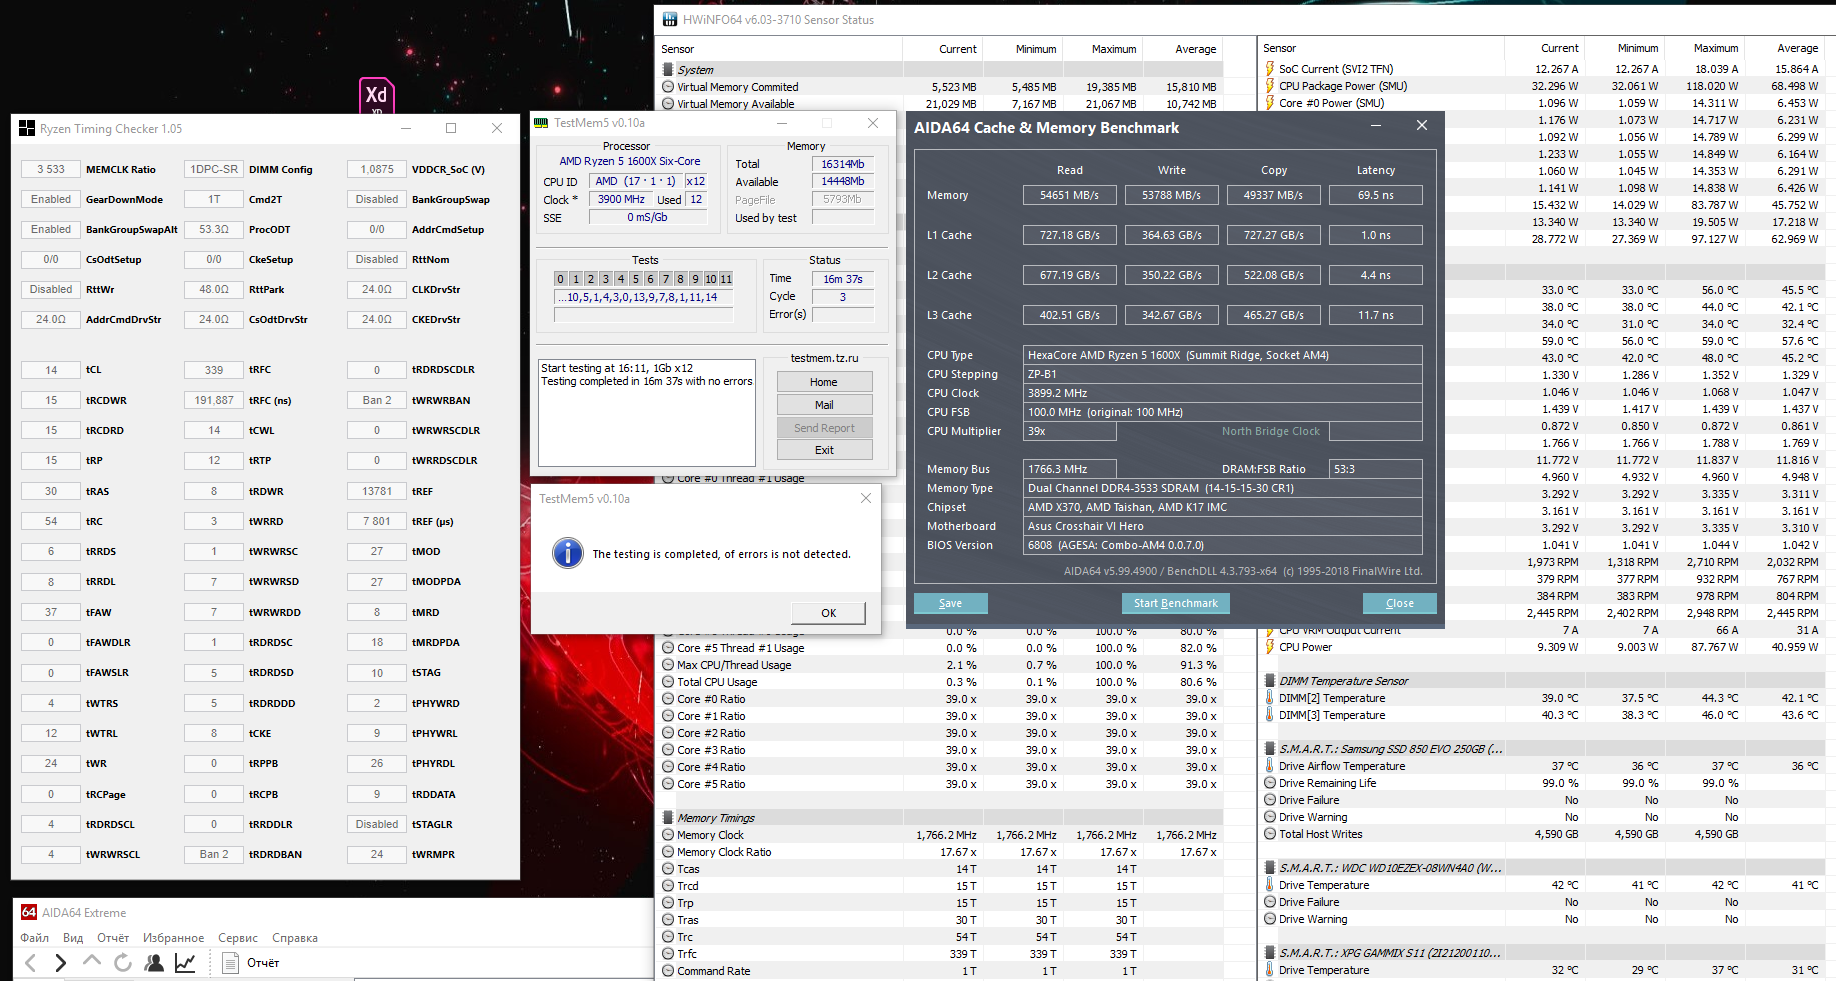The width and height of the screenshot is (1836, 981).
Task: Click the blue info icon in TestMem5 dialog
Action: click(x=568, y=553)
